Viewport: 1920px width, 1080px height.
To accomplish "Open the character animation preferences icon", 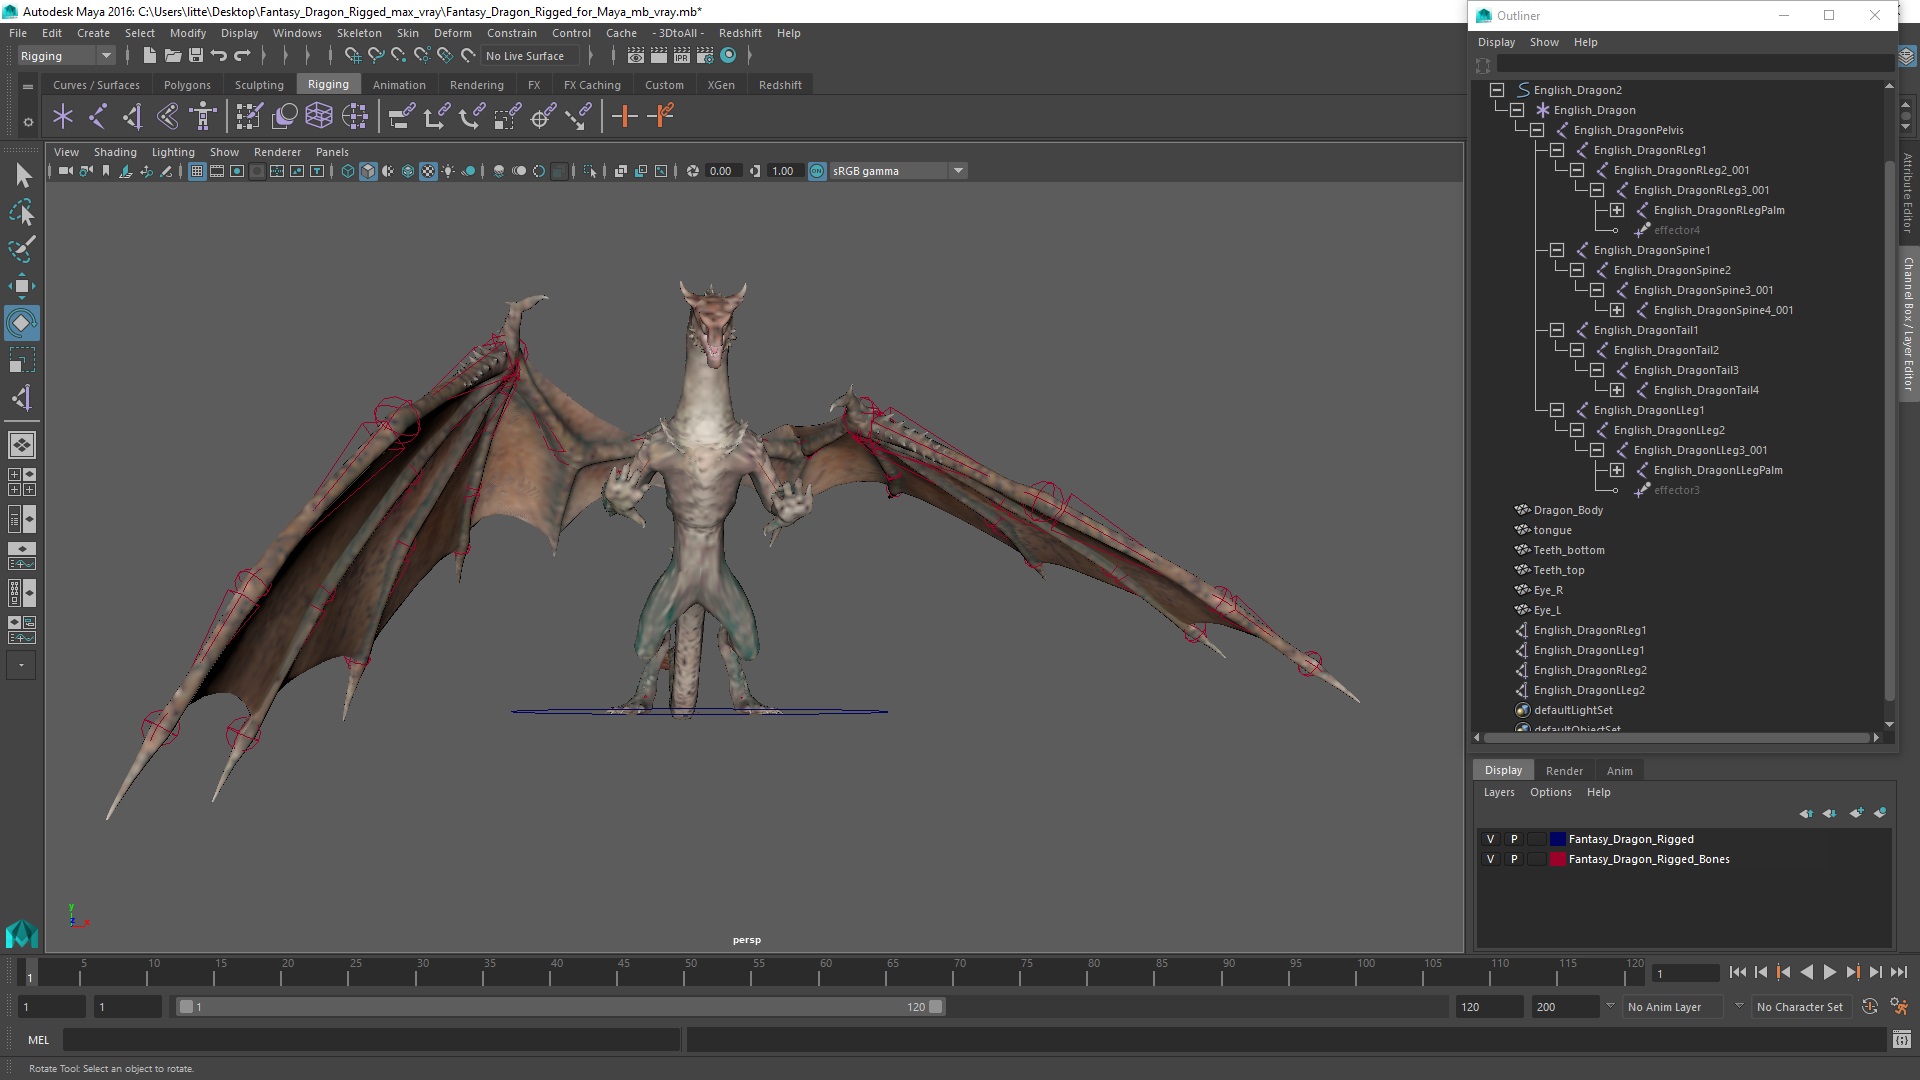I will pos(1899,1007).
